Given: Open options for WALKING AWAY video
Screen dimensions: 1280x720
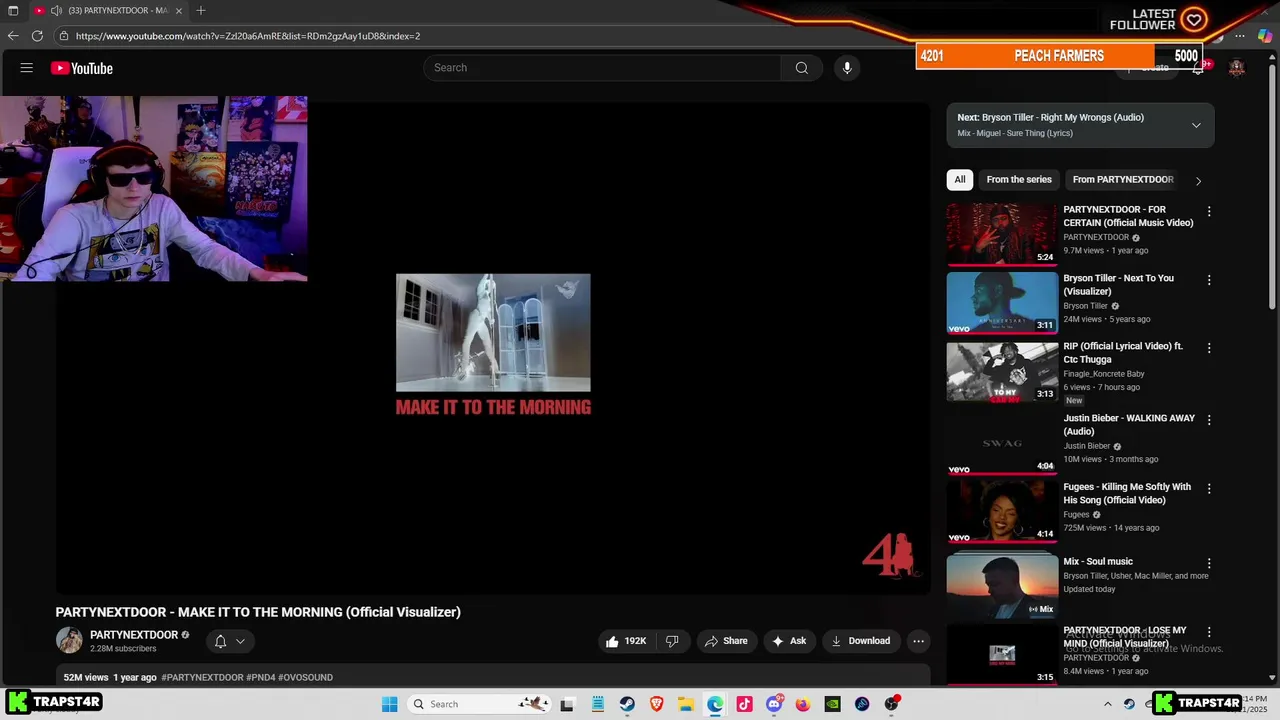Looking at the screenshot, I should tap(1209, 420).
